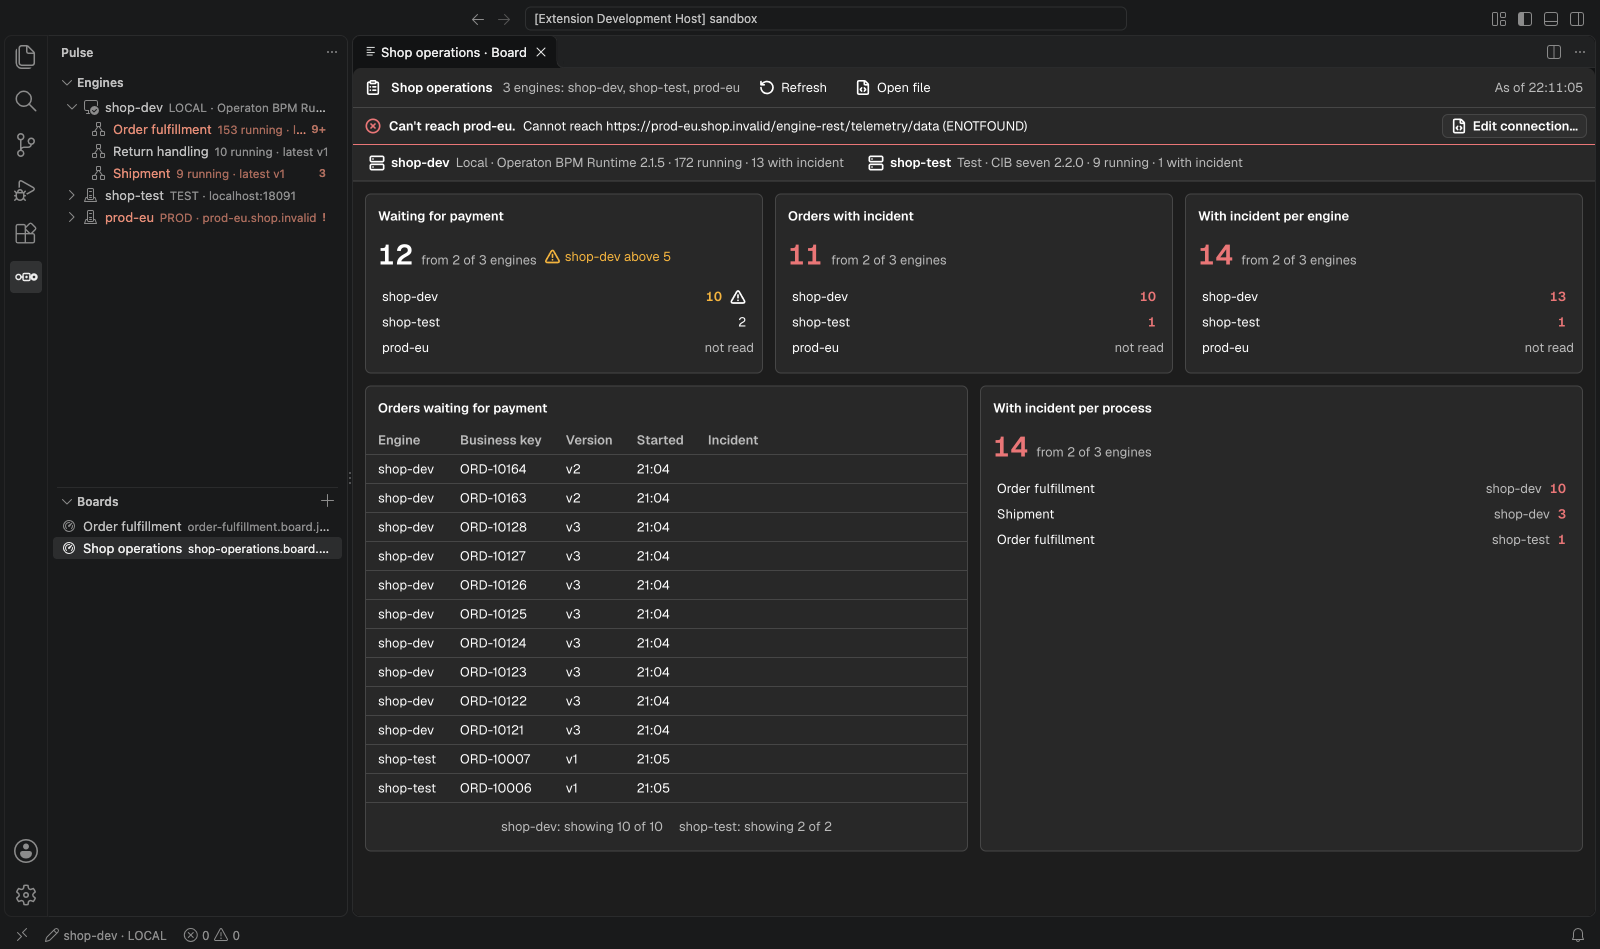Viewport: 1600px width, 949px height.
Task: Open the Run and Debug icon
Action: tap(26, 189)
